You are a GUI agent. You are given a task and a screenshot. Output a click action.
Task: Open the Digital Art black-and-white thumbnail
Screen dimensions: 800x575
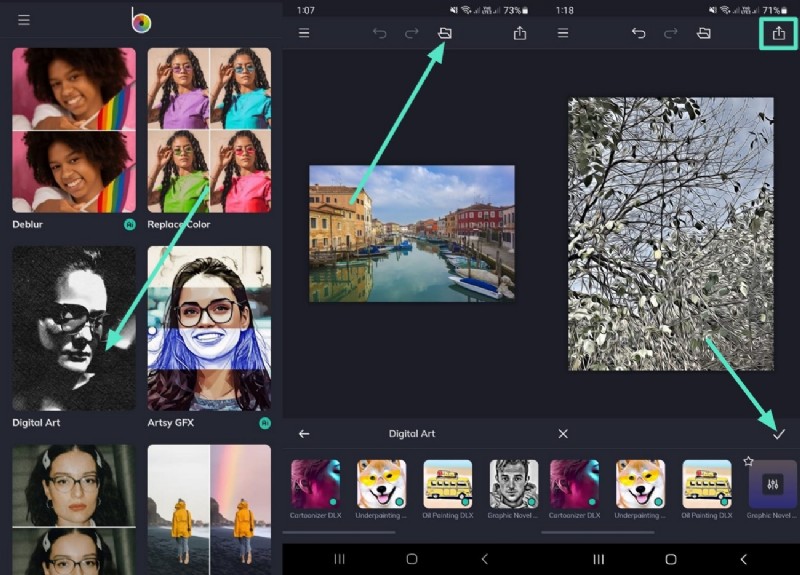(74, 328)
